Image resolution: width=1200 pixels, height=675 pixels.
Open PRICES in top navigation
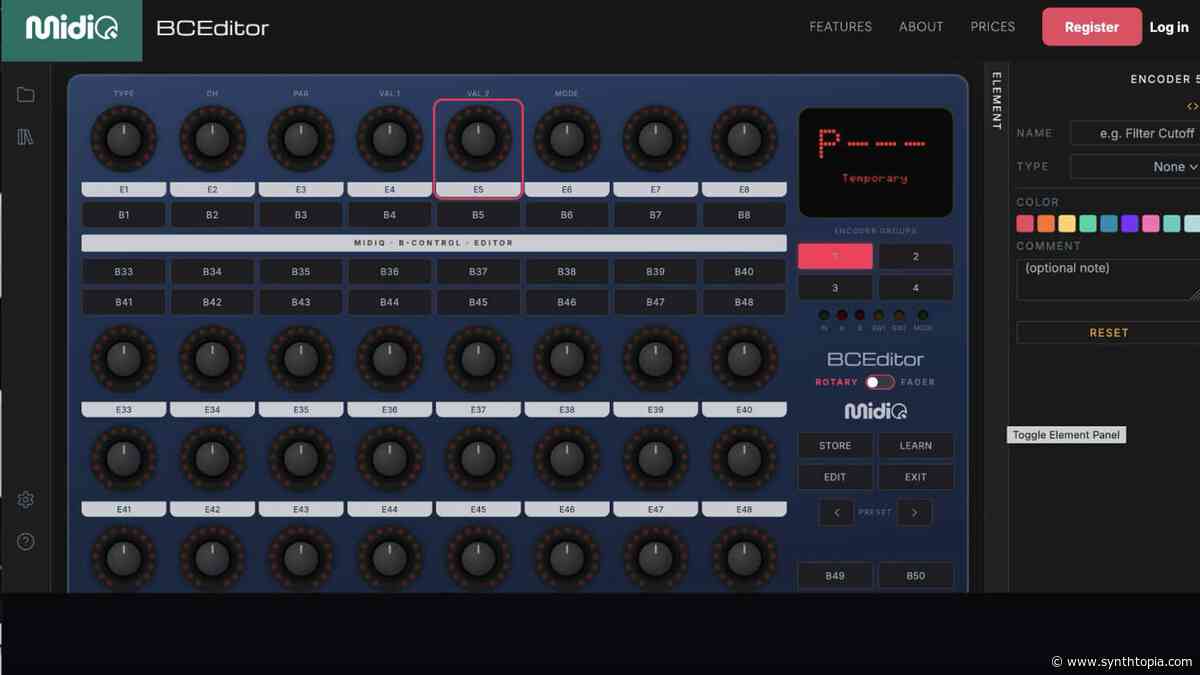click(x=993, y=27)
